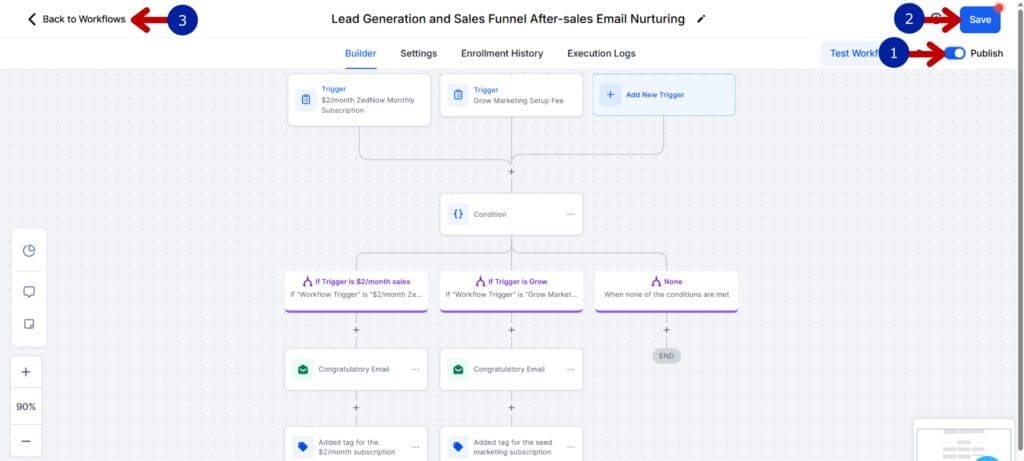Select the $2/month ZedNow Monthly Subscription trigger

359,100
